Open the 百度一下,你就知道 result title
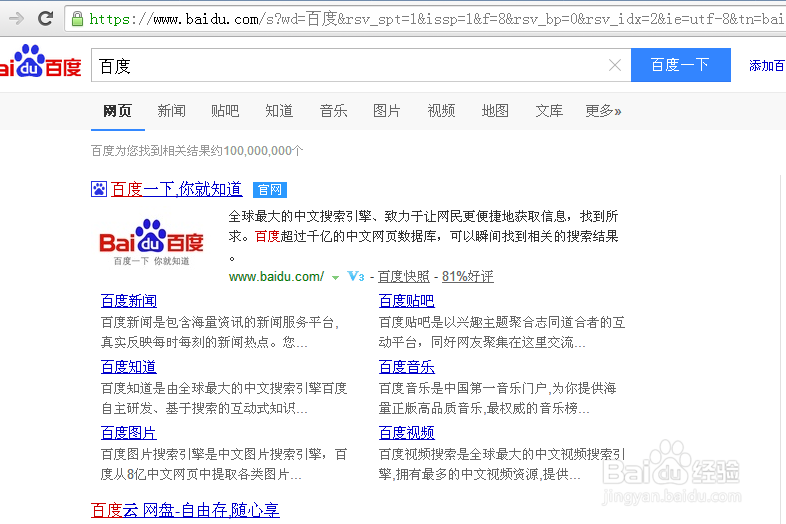 [x=176, y=189]
